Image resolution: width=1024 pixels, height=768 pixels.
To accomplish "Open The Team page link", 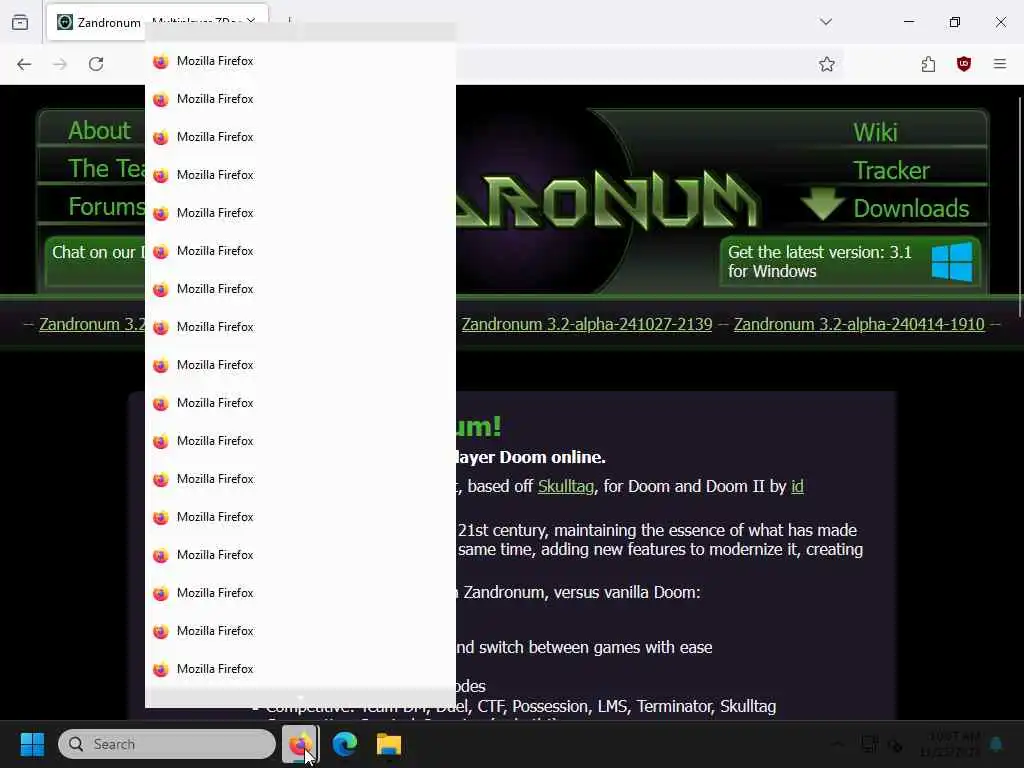I will 106,168.
